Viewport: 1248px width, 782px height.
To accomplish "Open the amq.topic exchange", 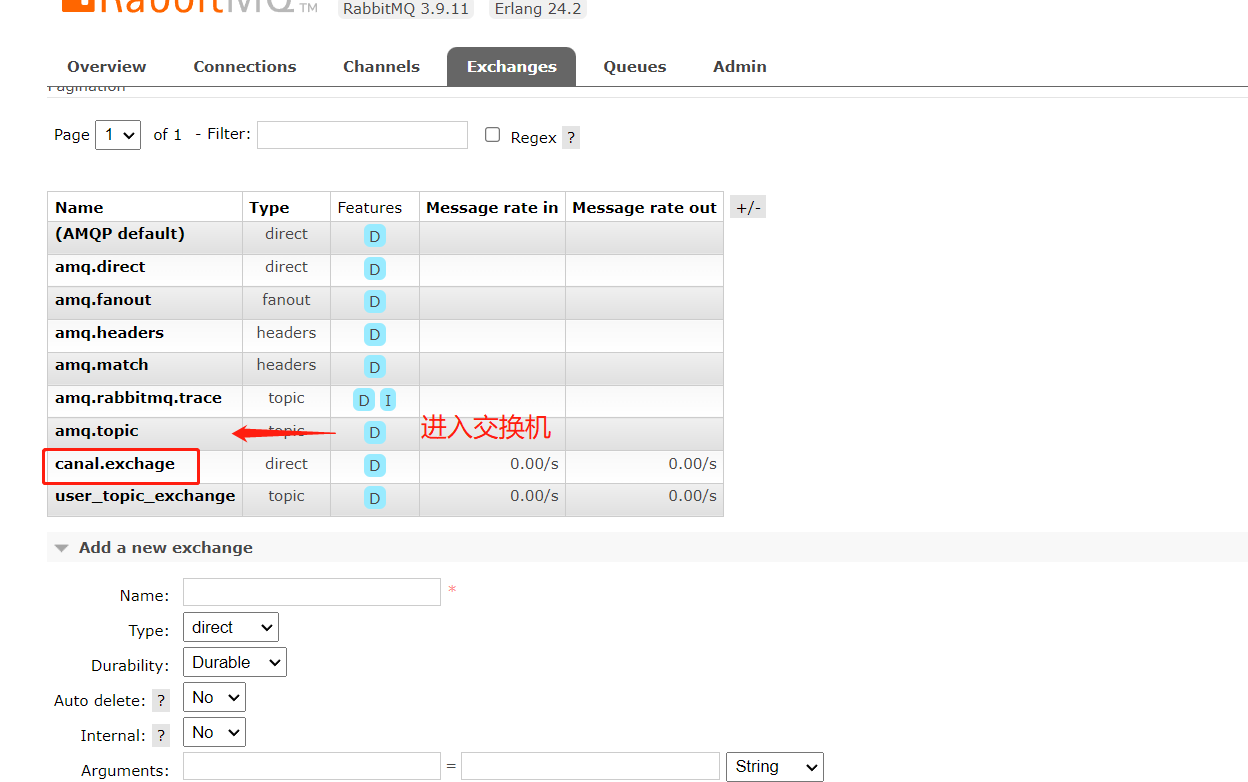I will [97, 431].
